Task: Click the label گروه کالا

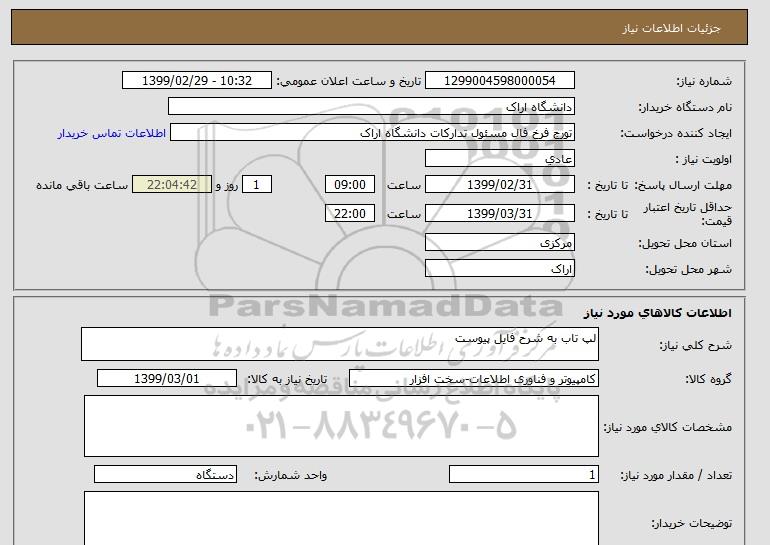Action: [x=709, y=379]
